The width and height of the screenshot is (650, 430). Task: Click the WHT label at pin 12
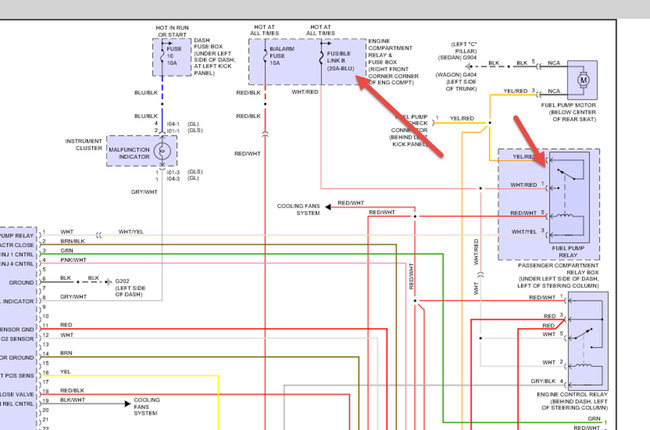coord(67,335)
